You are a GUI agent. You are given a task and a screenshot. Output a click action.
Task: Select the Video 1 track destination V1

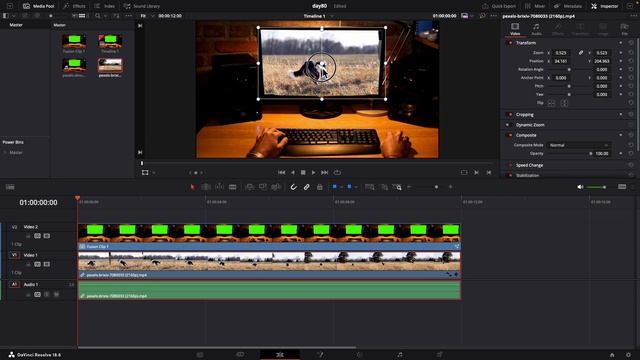click(14, 255)
